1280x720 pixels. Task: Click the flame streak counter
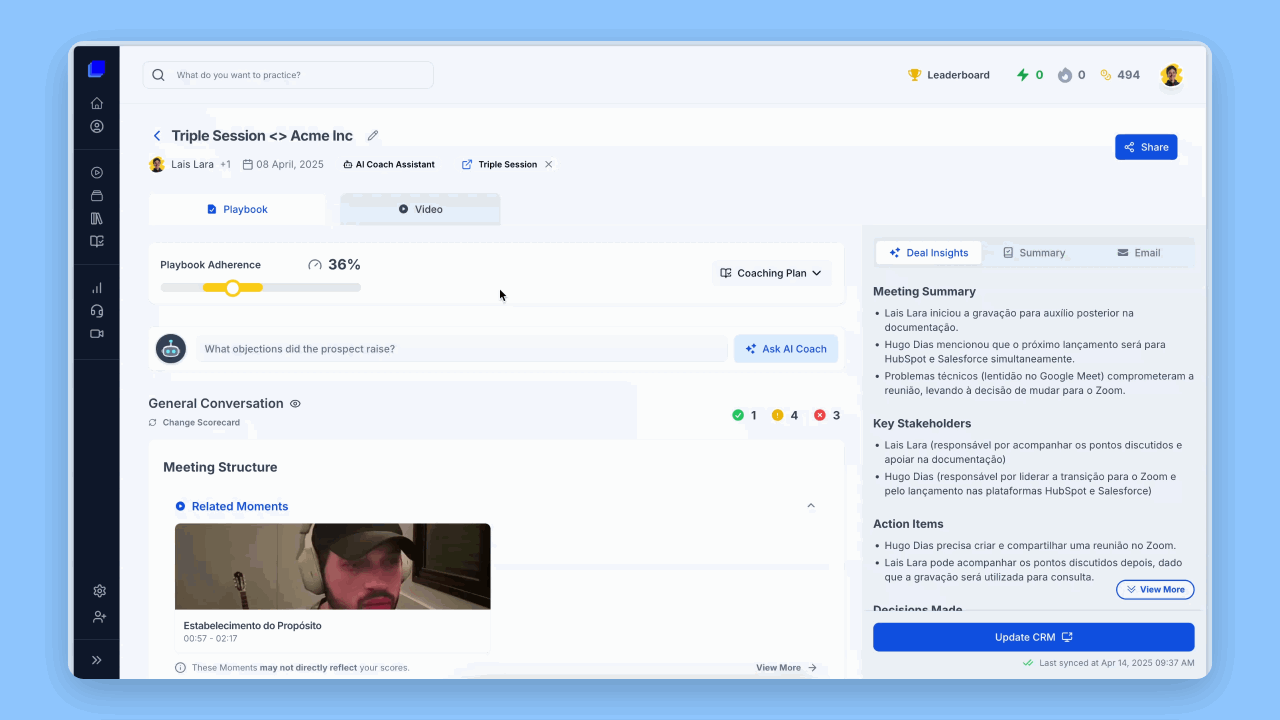[x=1071, y=75]
